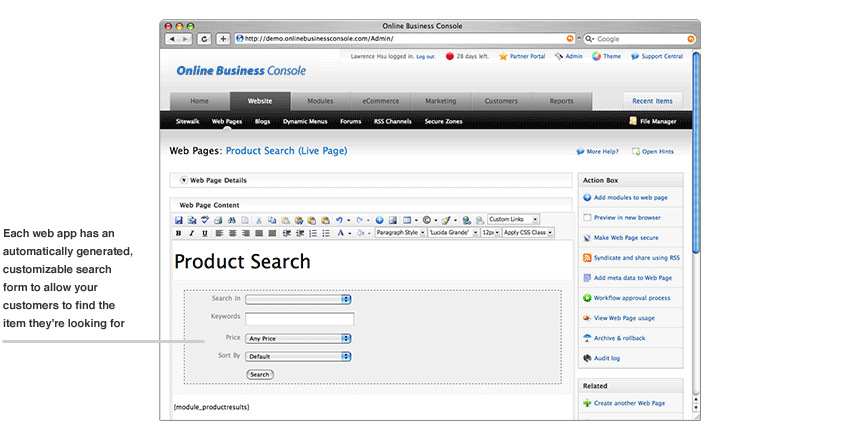Open the Custom Links dropdown

513,219
